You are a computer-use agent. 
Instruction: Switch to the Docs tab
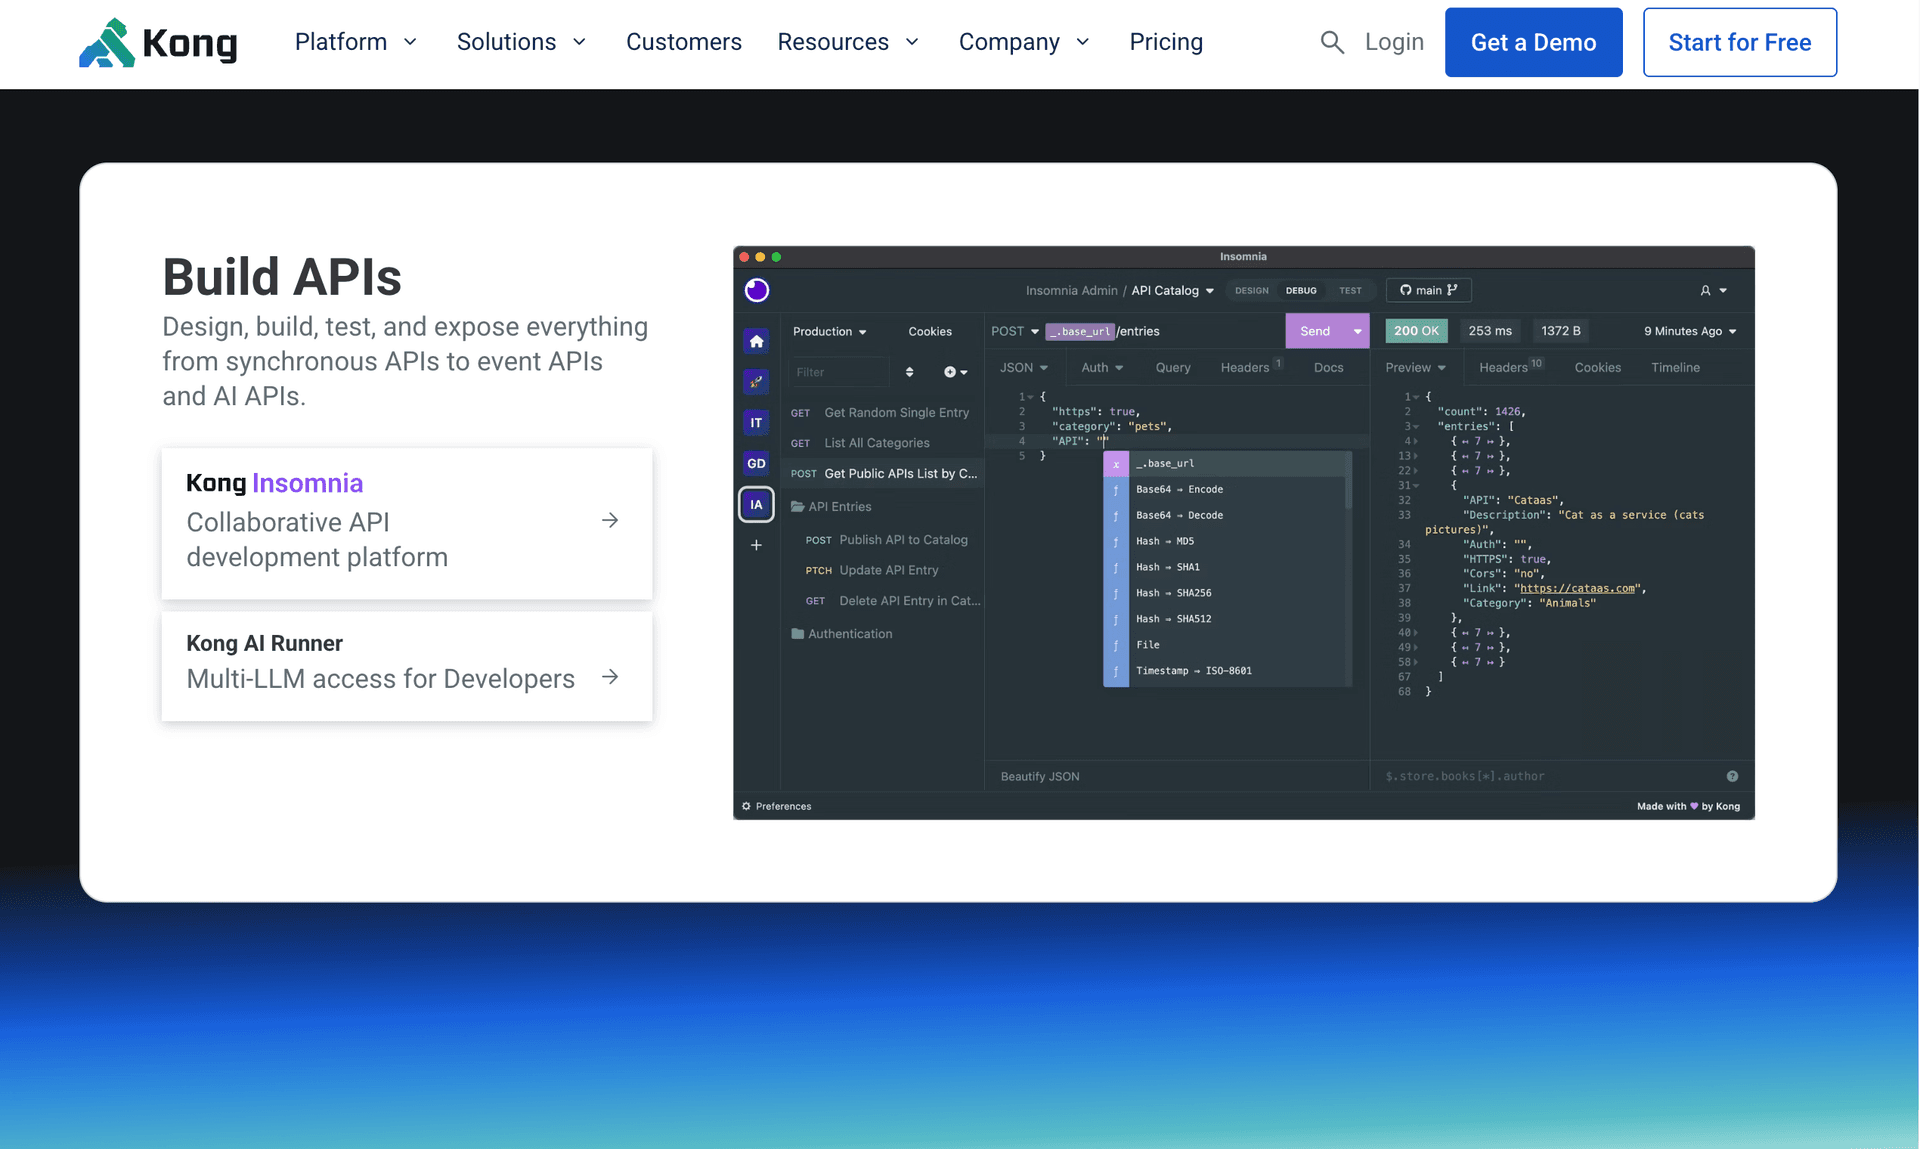pyautogui.click(x=1328, y=368)
